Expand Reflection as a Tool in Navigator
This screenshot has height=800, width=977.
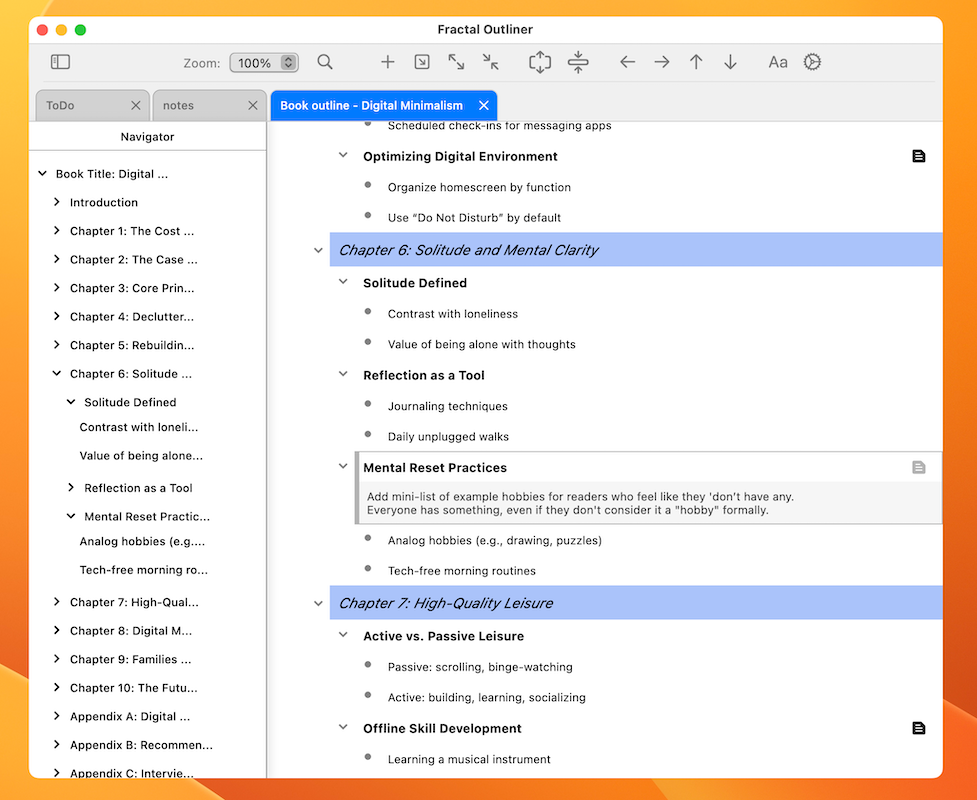click(x=71, y=488)
